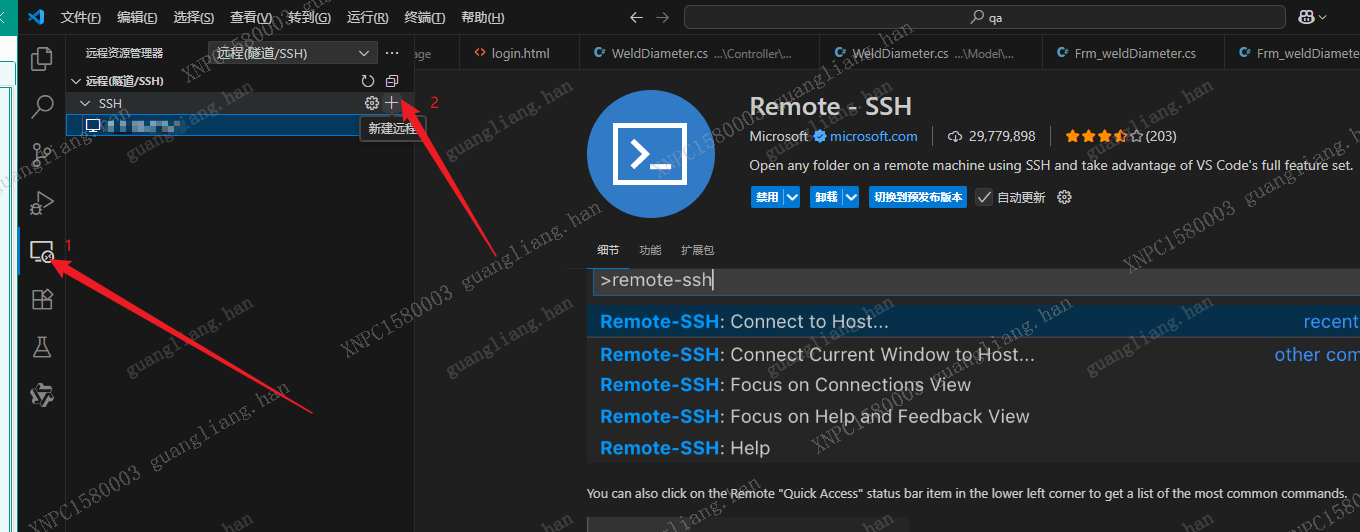Click 切换到预发布版本 button
Screen dimensions: 1360x532
point(918,197)
